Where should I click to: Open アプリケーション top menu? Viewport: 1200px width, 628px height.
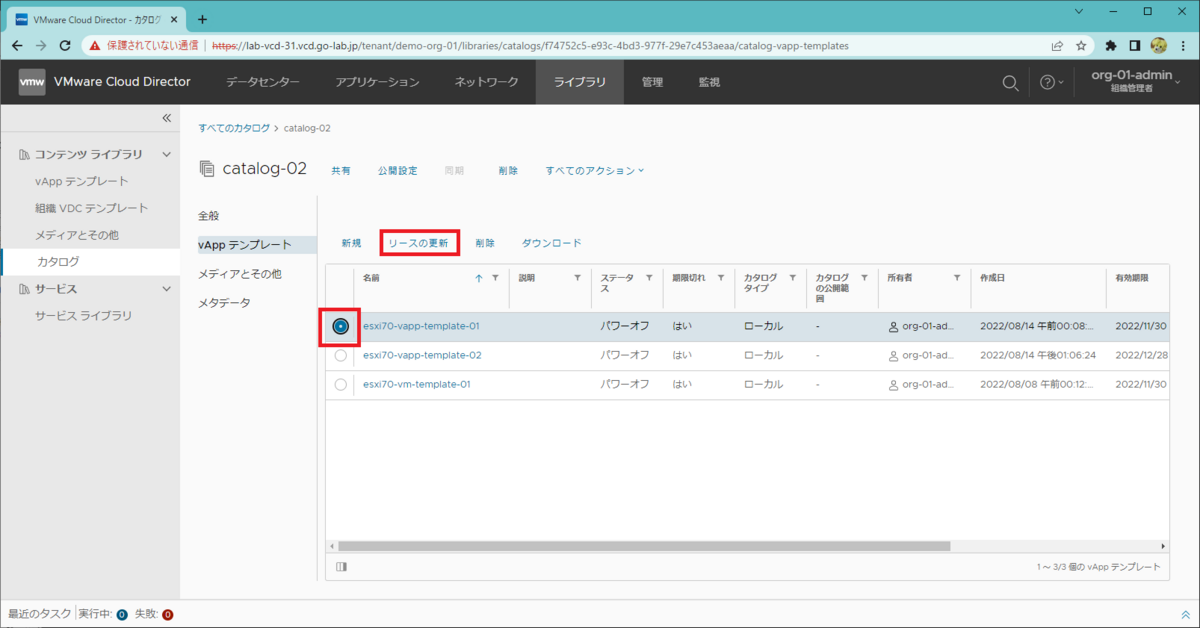pos(377,82)
